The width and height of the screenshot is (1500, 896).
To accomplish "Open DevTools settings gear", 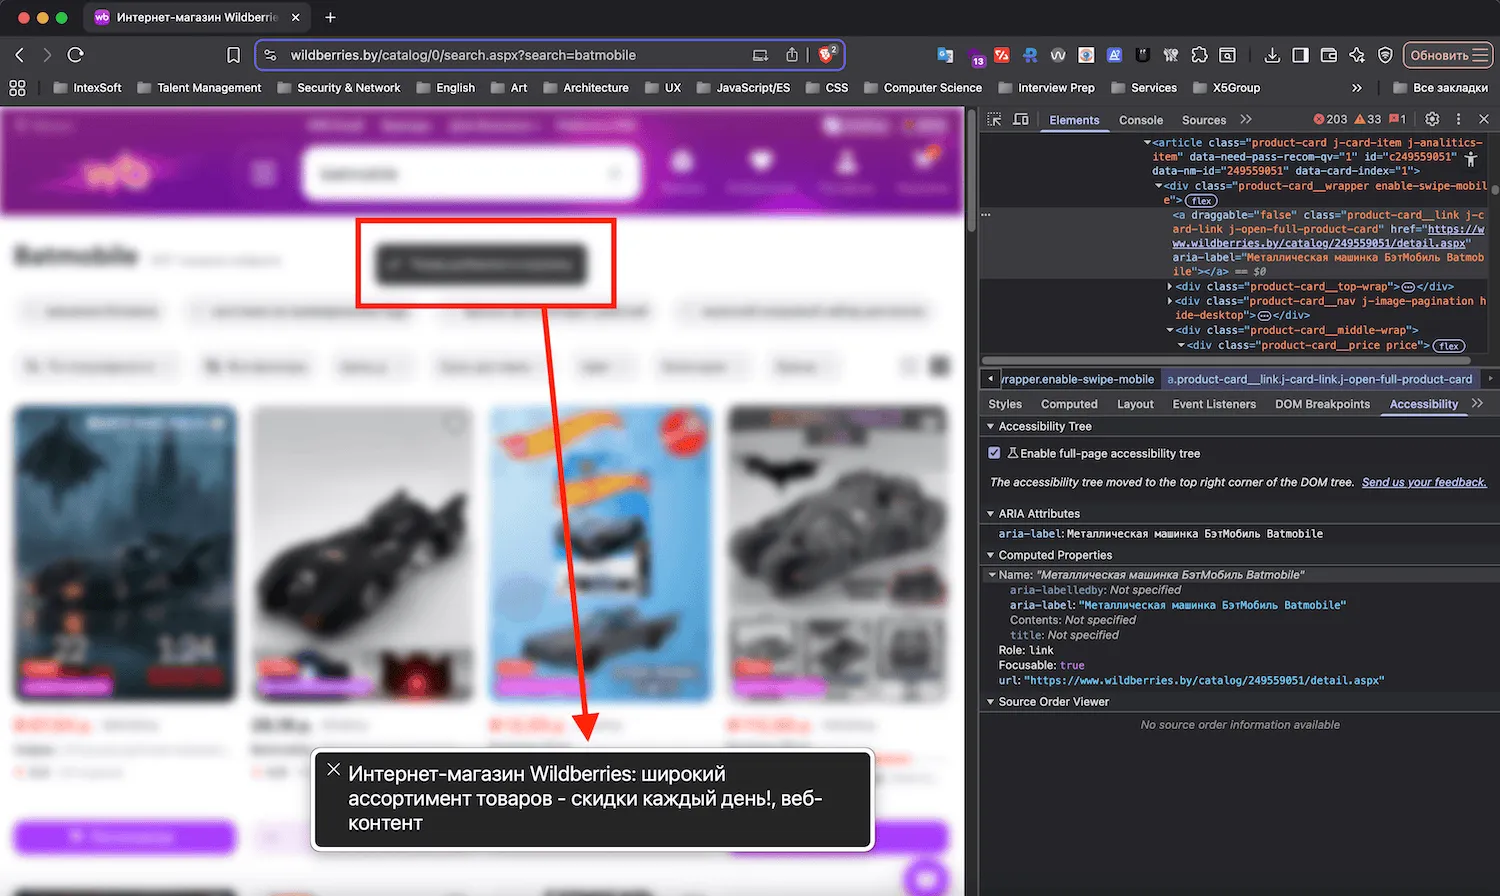I will 1432,119.
